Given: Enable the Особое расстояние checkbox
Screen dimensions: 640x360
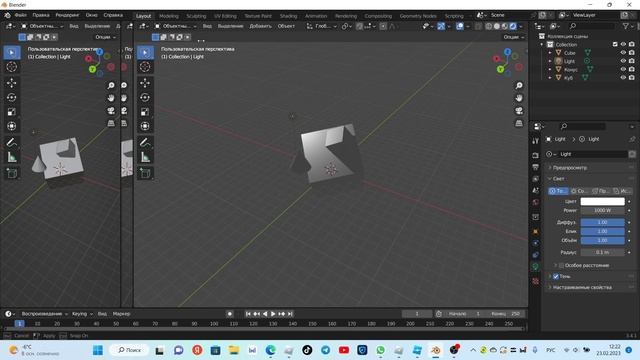Looking at the screenshot, I should click(562, 266).
